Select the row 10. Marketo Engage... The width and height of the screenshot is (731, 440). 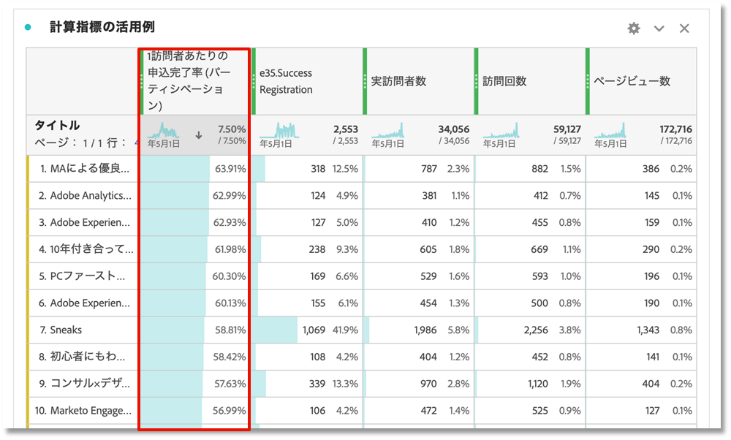coord(85,410)
